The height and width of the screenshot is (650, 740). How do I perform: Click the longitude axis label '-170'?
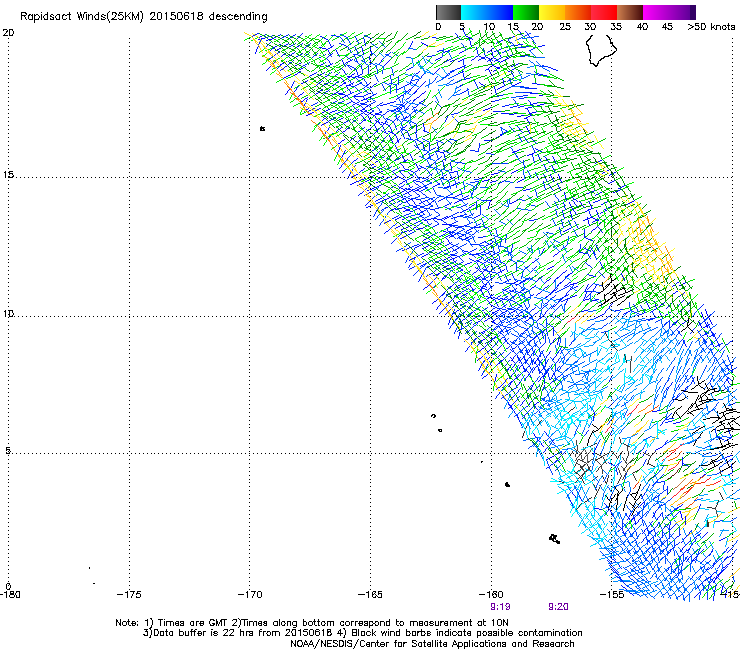(x=250, y=594)
